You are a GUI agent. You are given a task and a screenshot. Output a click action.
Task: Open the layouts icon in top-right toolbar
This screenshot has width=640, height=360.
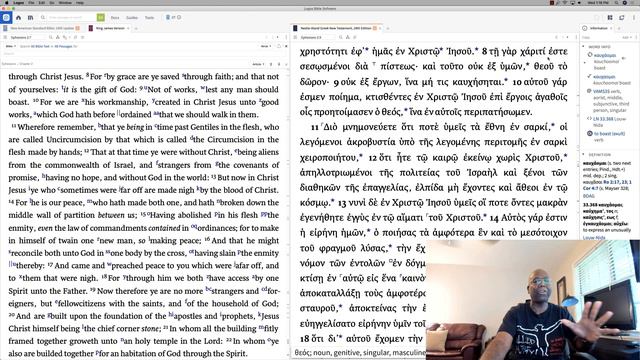tap(610, 18)
